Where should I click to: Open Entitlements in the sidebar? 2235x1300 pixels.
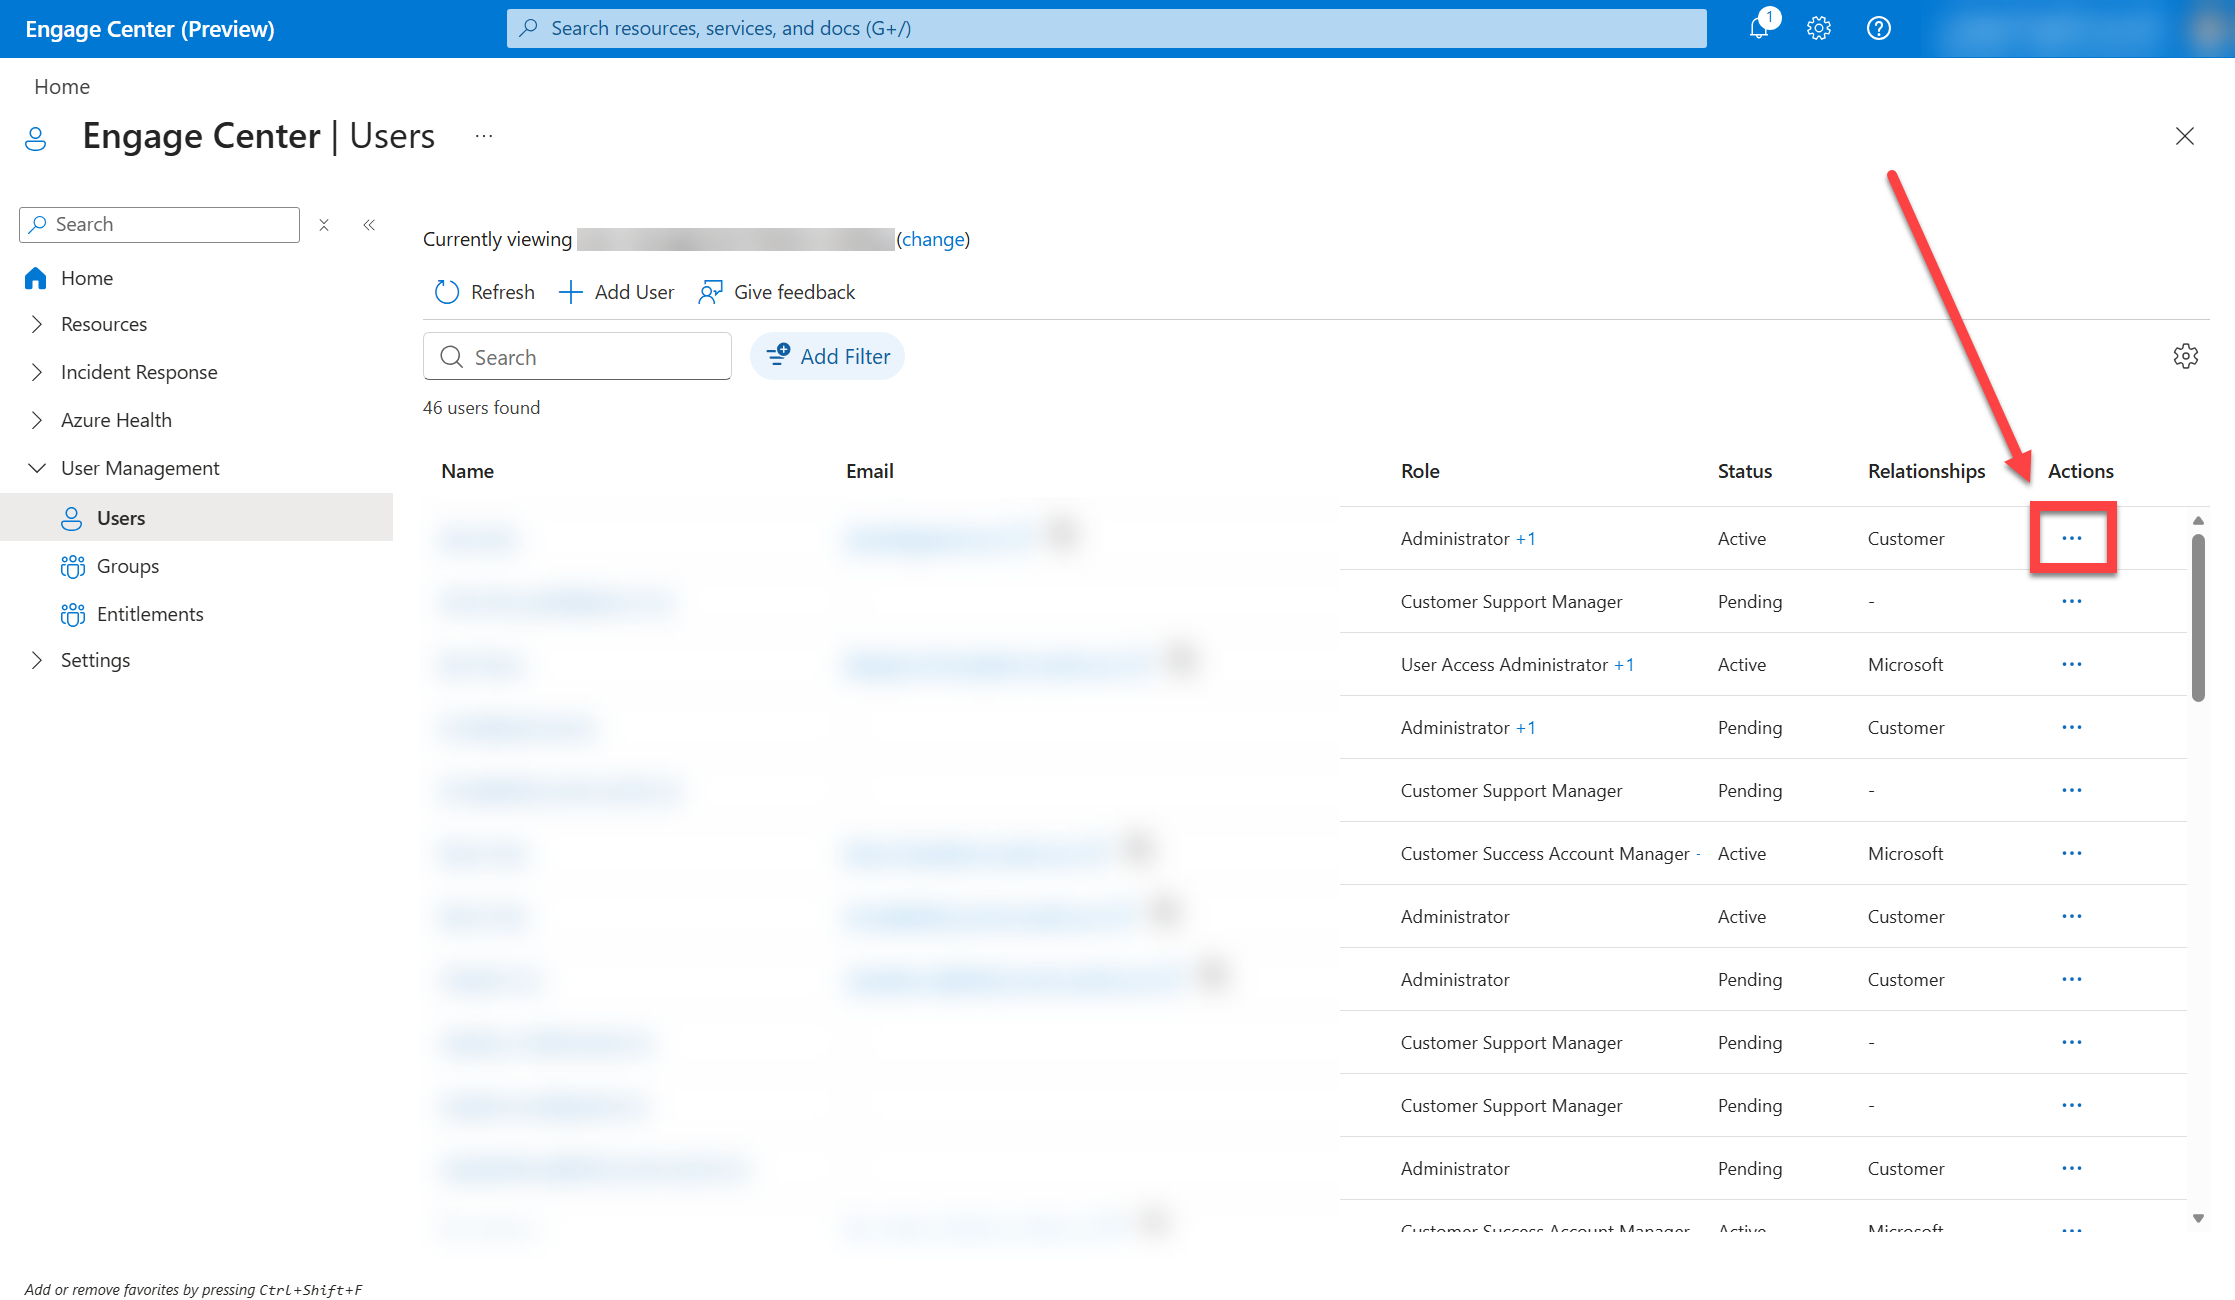150,614
